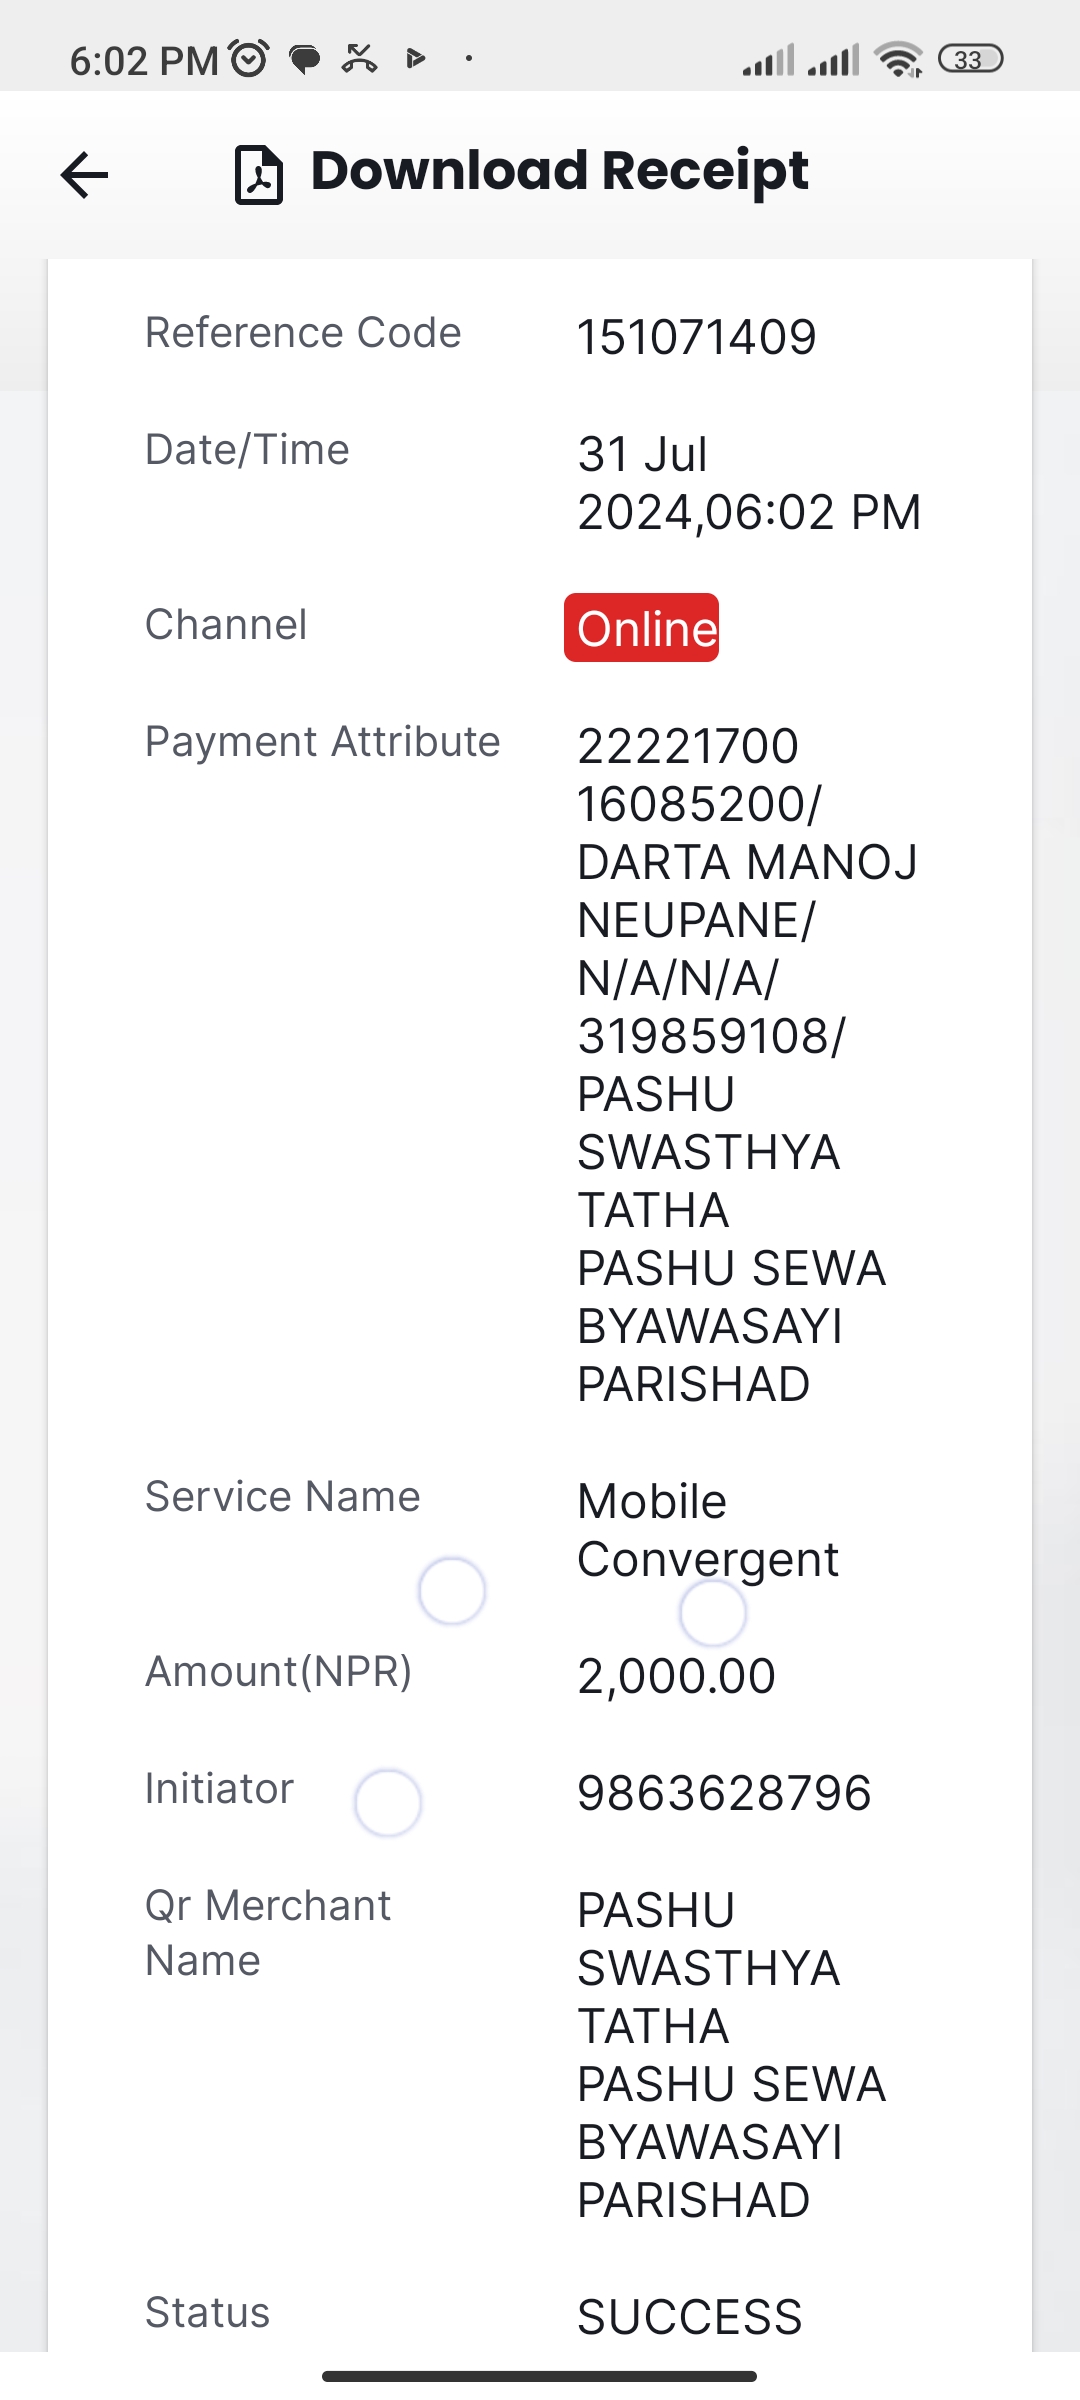This screenshot has width=1080, height=2400.
Task: Select the date 31 Jul 2024 value
Action: (749, 484)
